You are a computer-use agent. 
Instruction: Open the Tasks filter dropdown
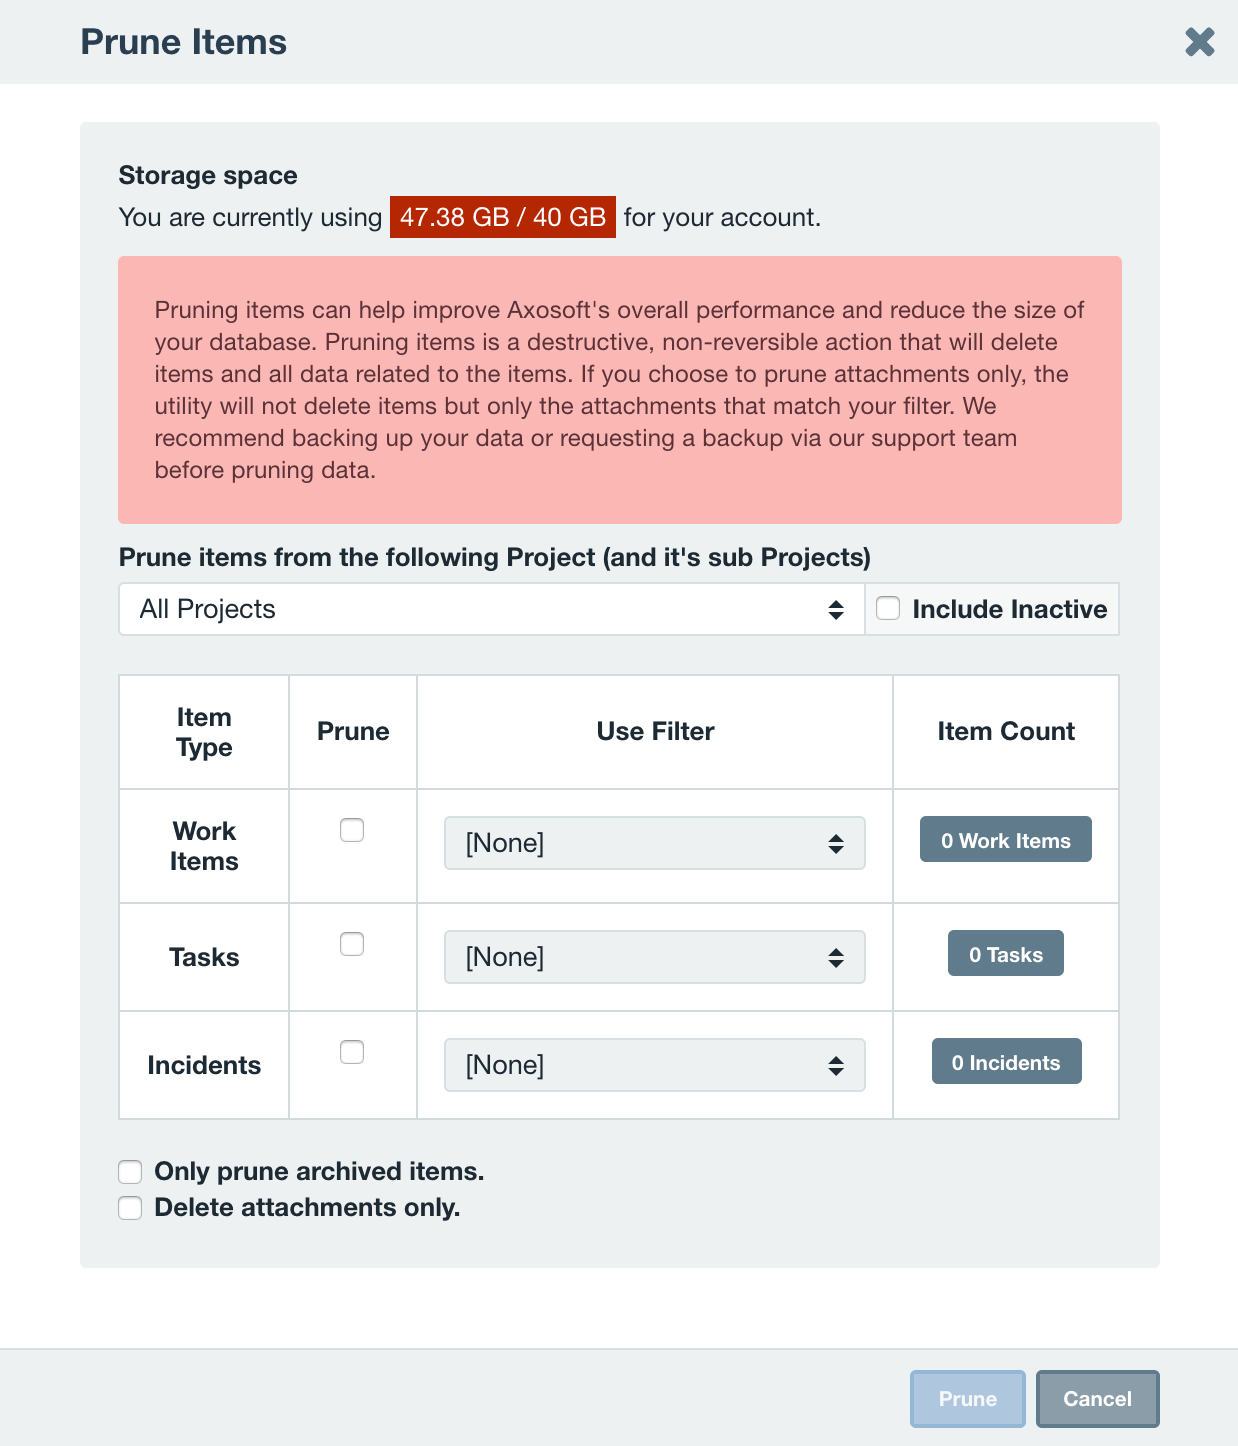[655, 957]
